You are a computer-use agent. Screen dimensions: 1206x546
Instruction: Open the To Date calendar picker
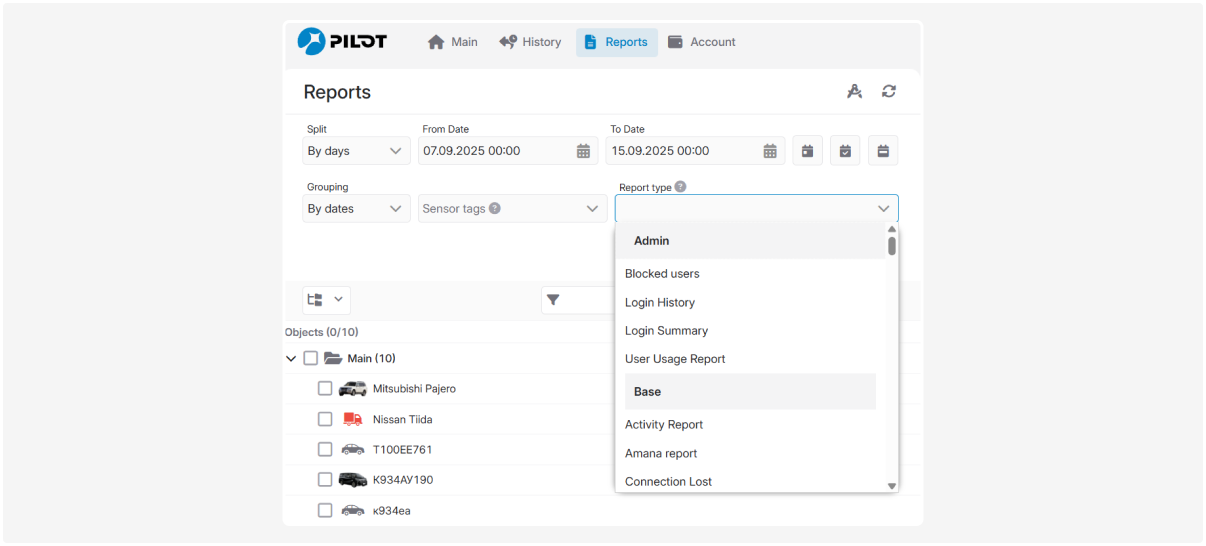coord(770,151)
